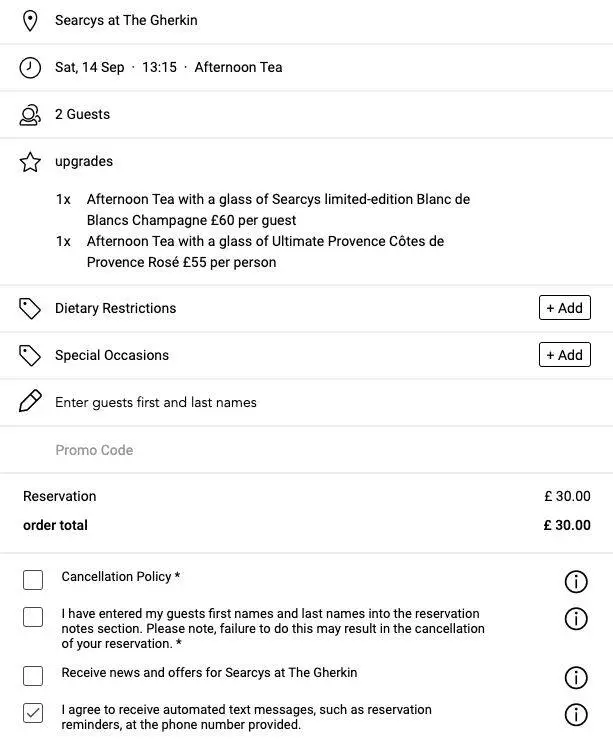Check the guests names confirmation box

33,617
